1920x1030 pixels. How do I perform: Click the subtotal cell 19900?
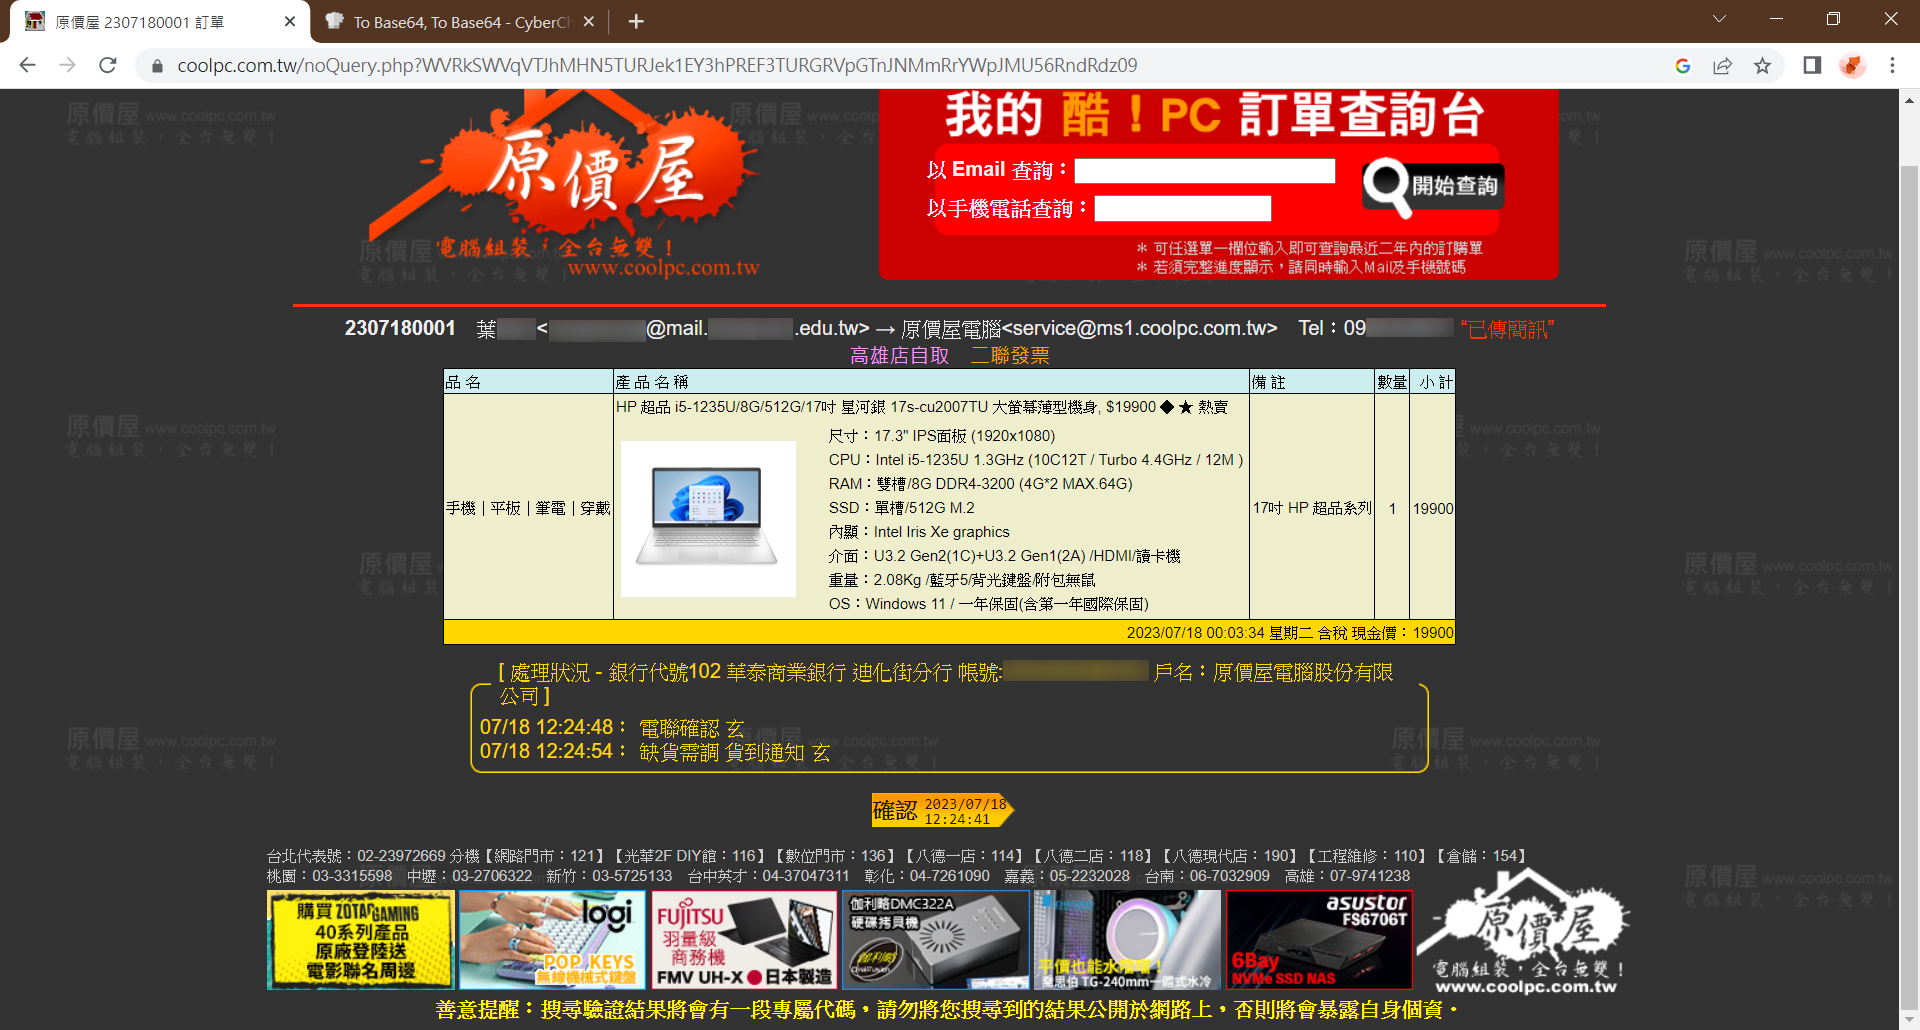tap(1432, 508)
